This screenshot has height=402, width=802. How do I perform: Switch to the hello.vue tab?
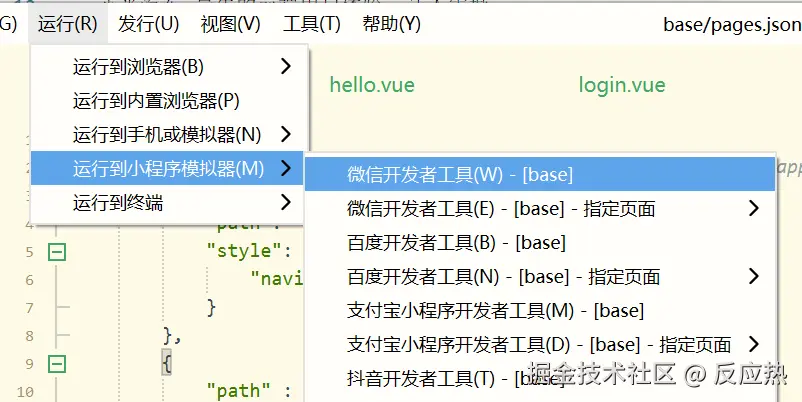[372, 85]
